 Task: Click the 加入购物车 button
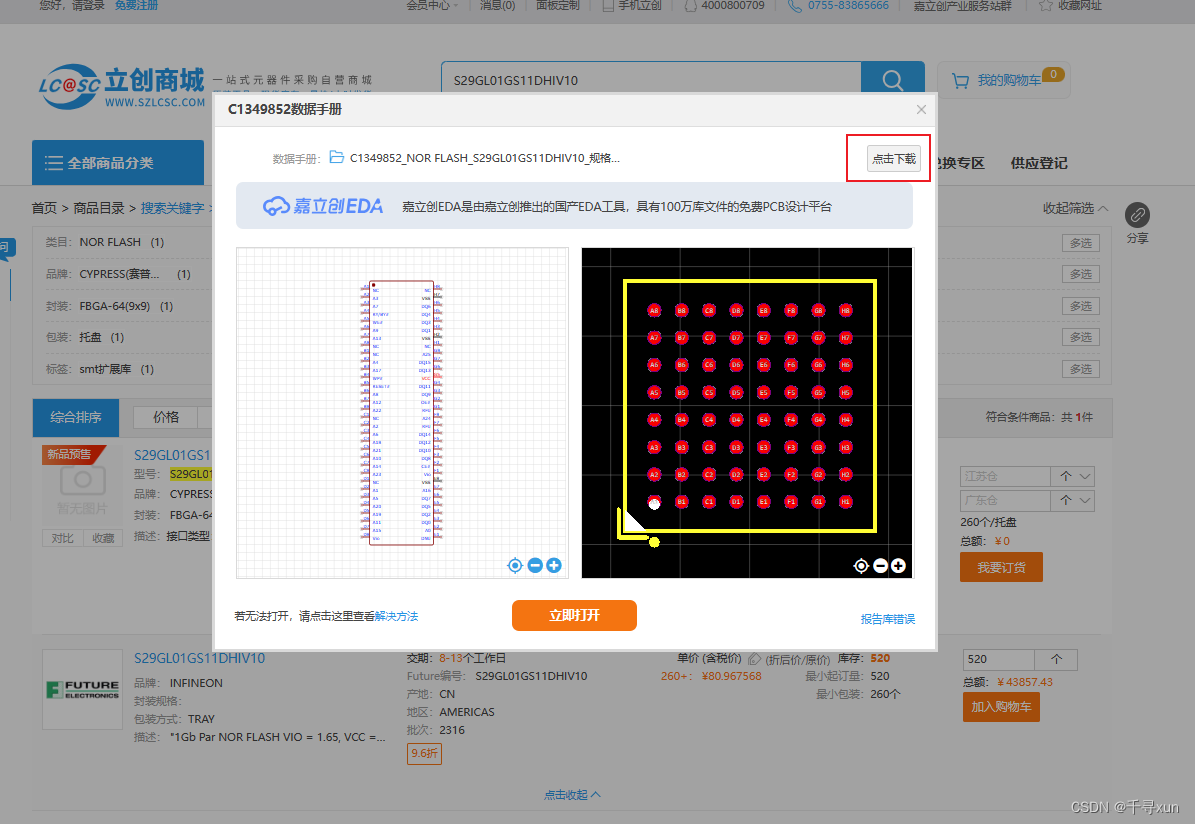tap(1001, 707)
